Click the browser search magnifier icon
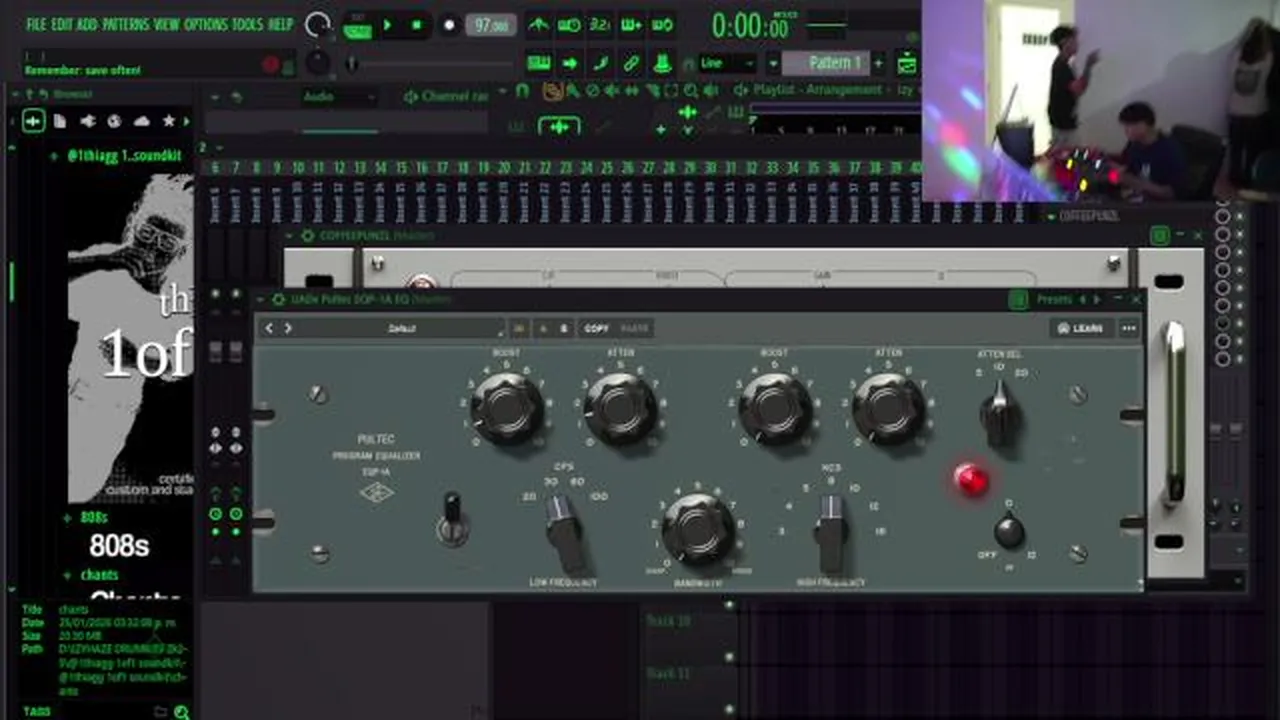Image resolution: width=1280 pixels, height=720 pixels. click(x=181, y=712)
